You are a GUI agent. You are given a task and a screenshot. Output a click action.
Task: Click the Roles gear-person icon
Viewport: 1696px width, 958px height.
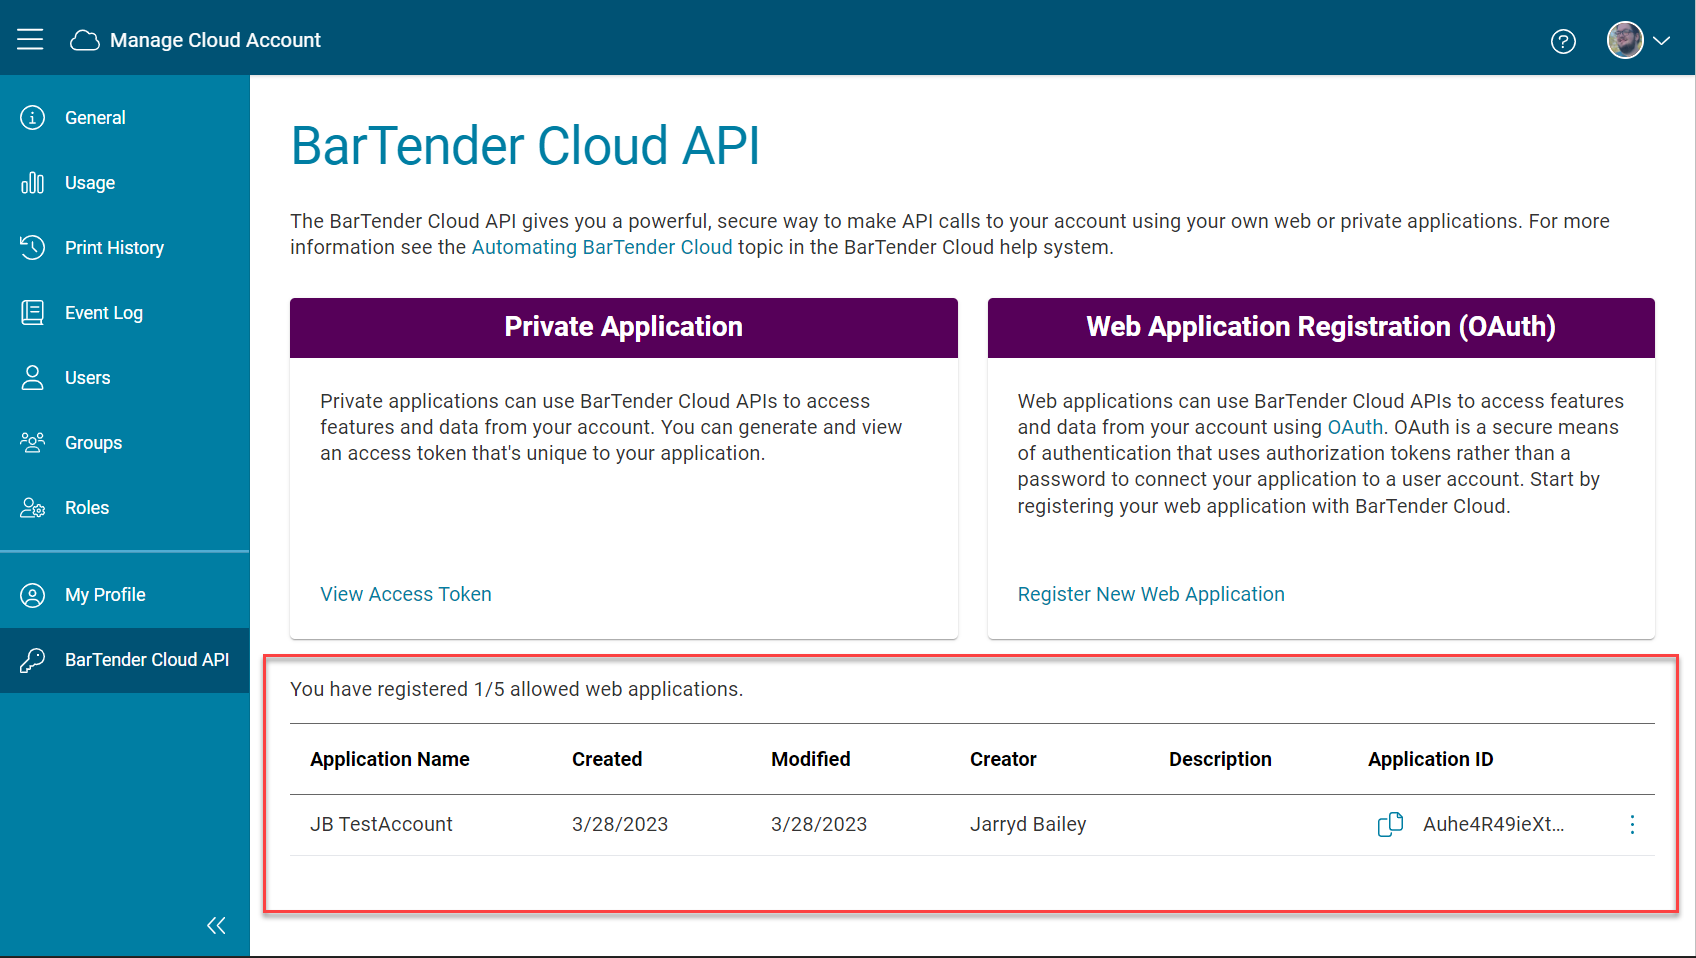tap(33, 508)
